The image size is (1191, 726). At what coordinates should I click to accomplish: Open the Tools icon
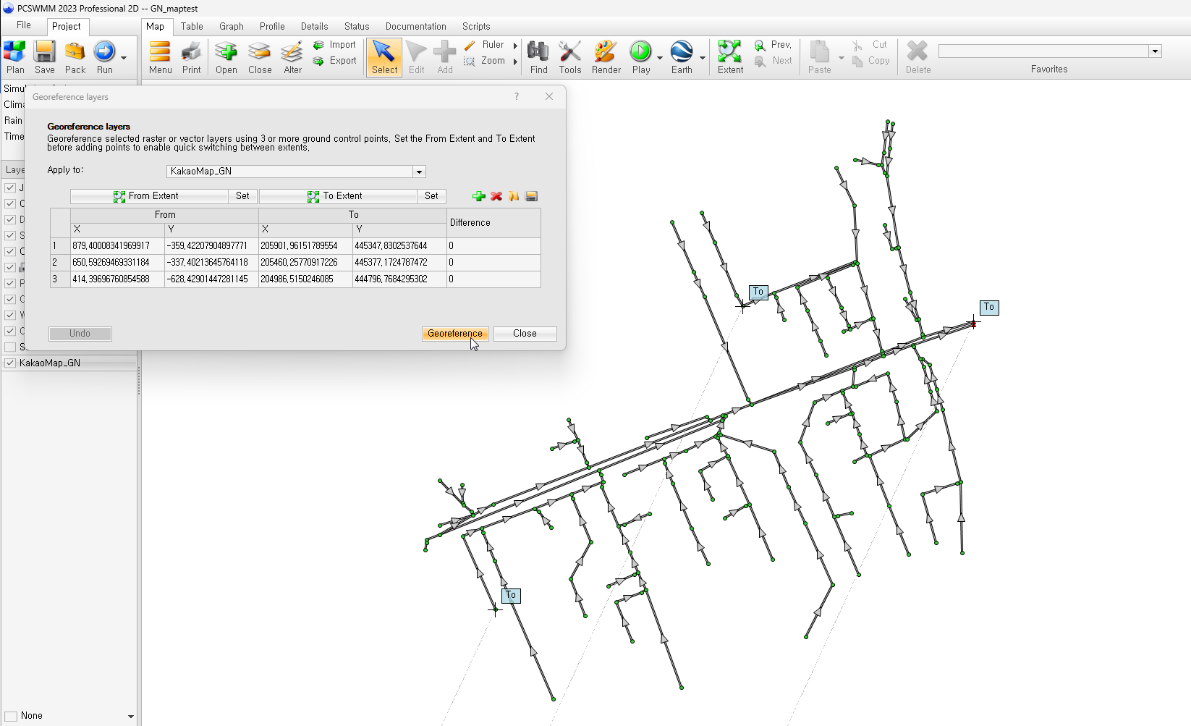point(570,57)
